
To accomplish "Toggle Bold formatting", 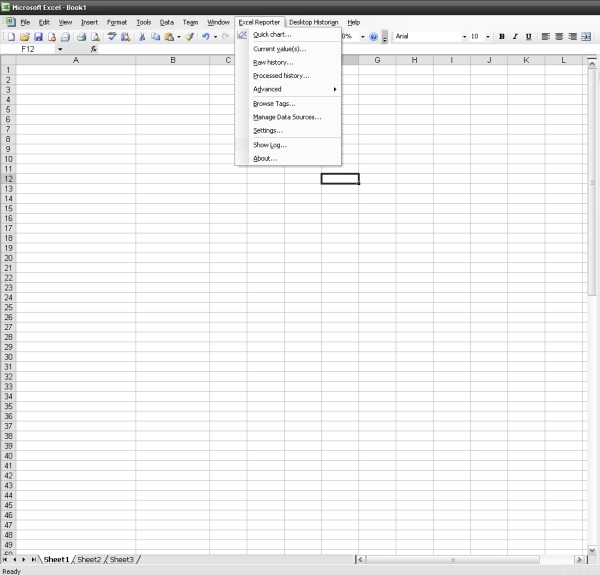I will (502, 37).
